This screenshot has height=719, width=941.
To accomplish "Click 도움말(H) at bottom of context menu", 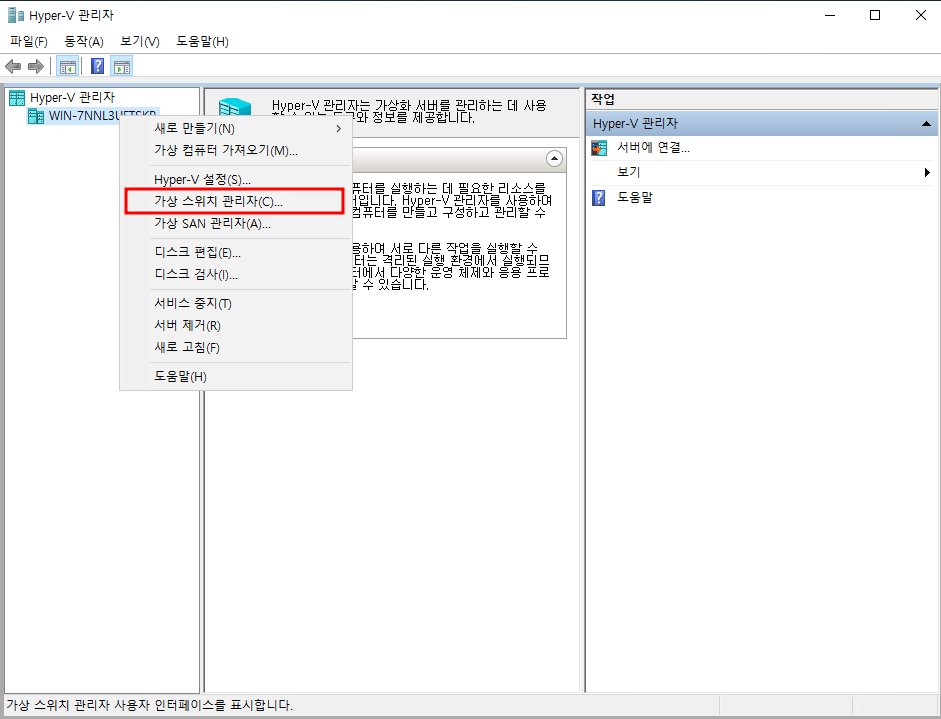I will [x=236, y=376].
